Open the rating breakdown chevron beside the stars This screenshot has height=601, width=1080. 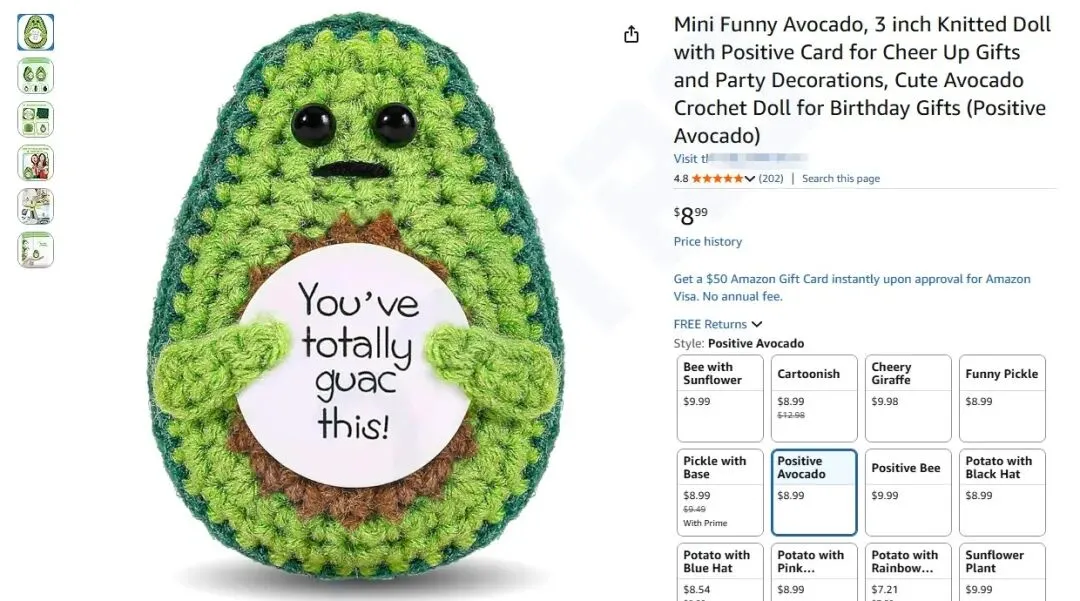click(x=750, y=179)
